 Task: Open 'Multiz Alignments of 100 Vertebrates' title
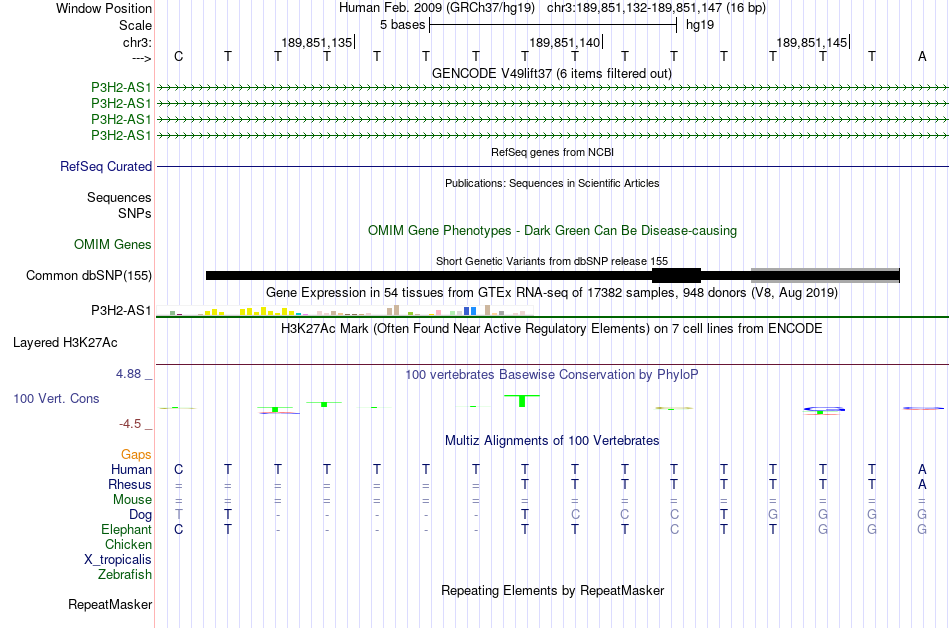[x=552, y=441]
